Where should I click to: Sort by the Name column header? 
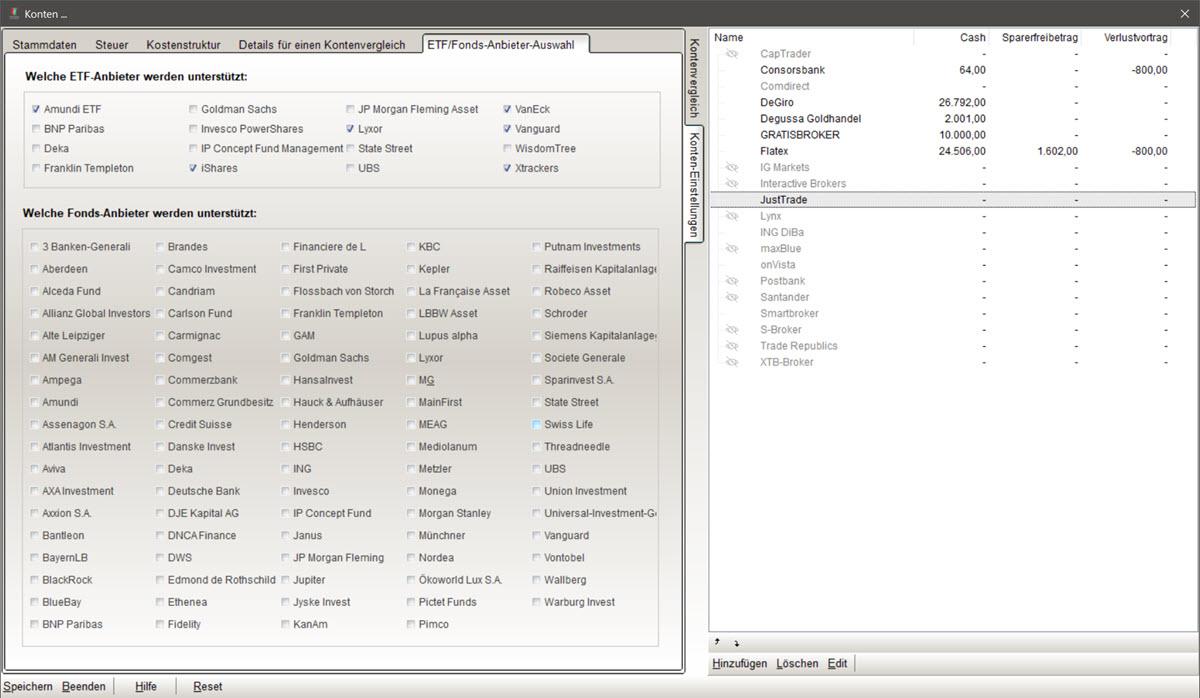812,37
